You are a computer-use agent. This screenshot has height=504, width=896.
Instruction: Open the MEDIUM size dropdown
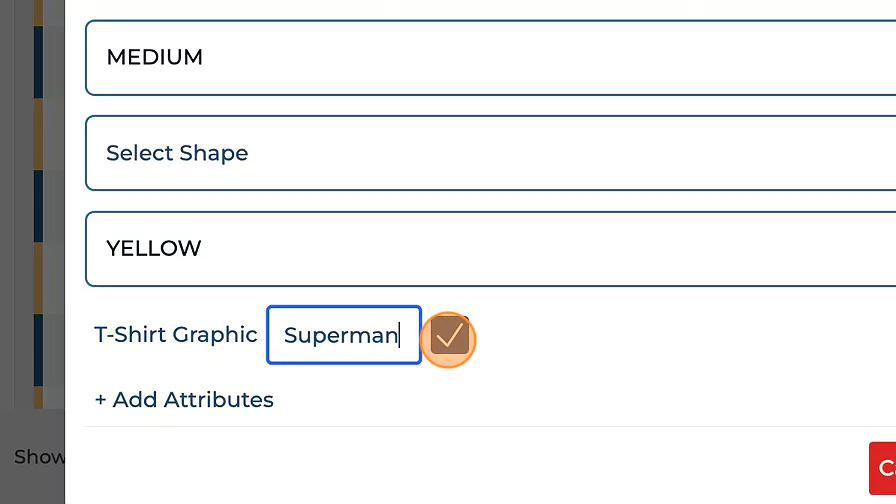tap(490, 58)
